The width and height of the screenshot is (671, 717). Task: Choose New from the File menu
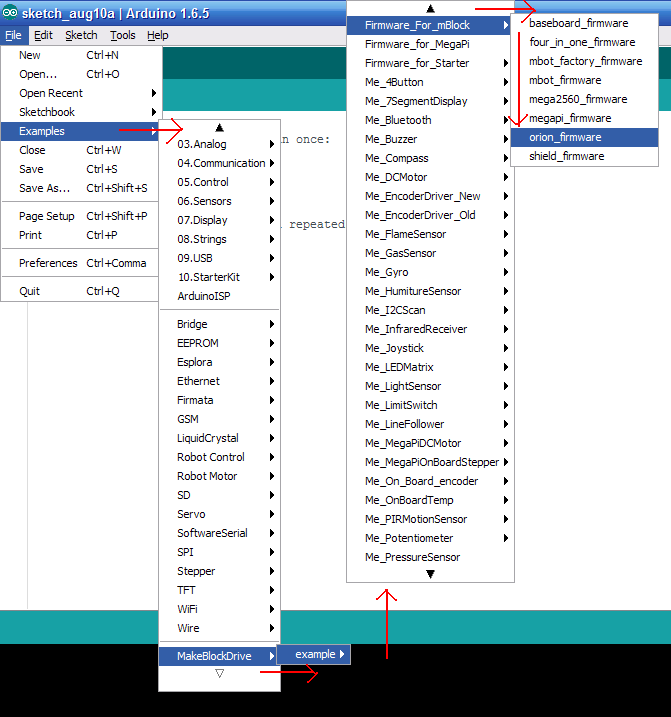[x=80, y=55]
